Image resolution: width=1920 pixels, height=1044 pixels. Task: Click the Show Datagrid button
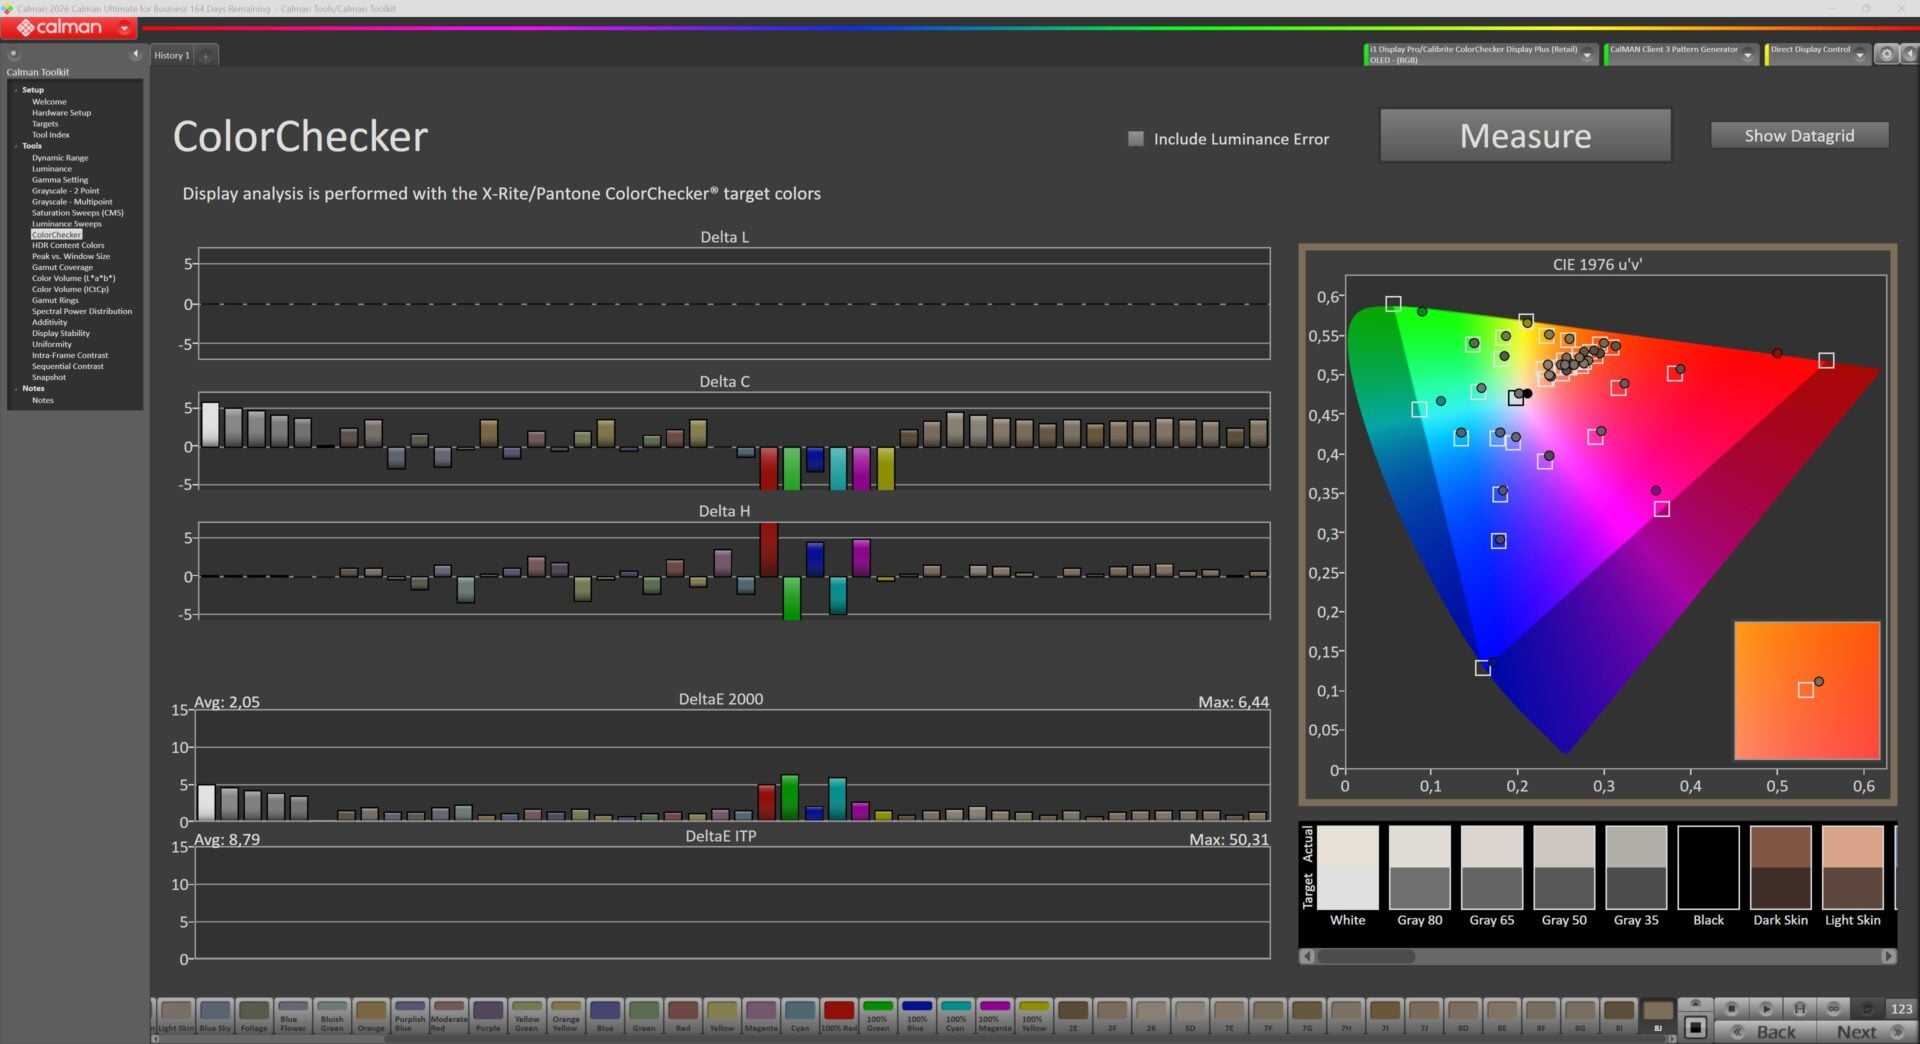click(1799, 136)
